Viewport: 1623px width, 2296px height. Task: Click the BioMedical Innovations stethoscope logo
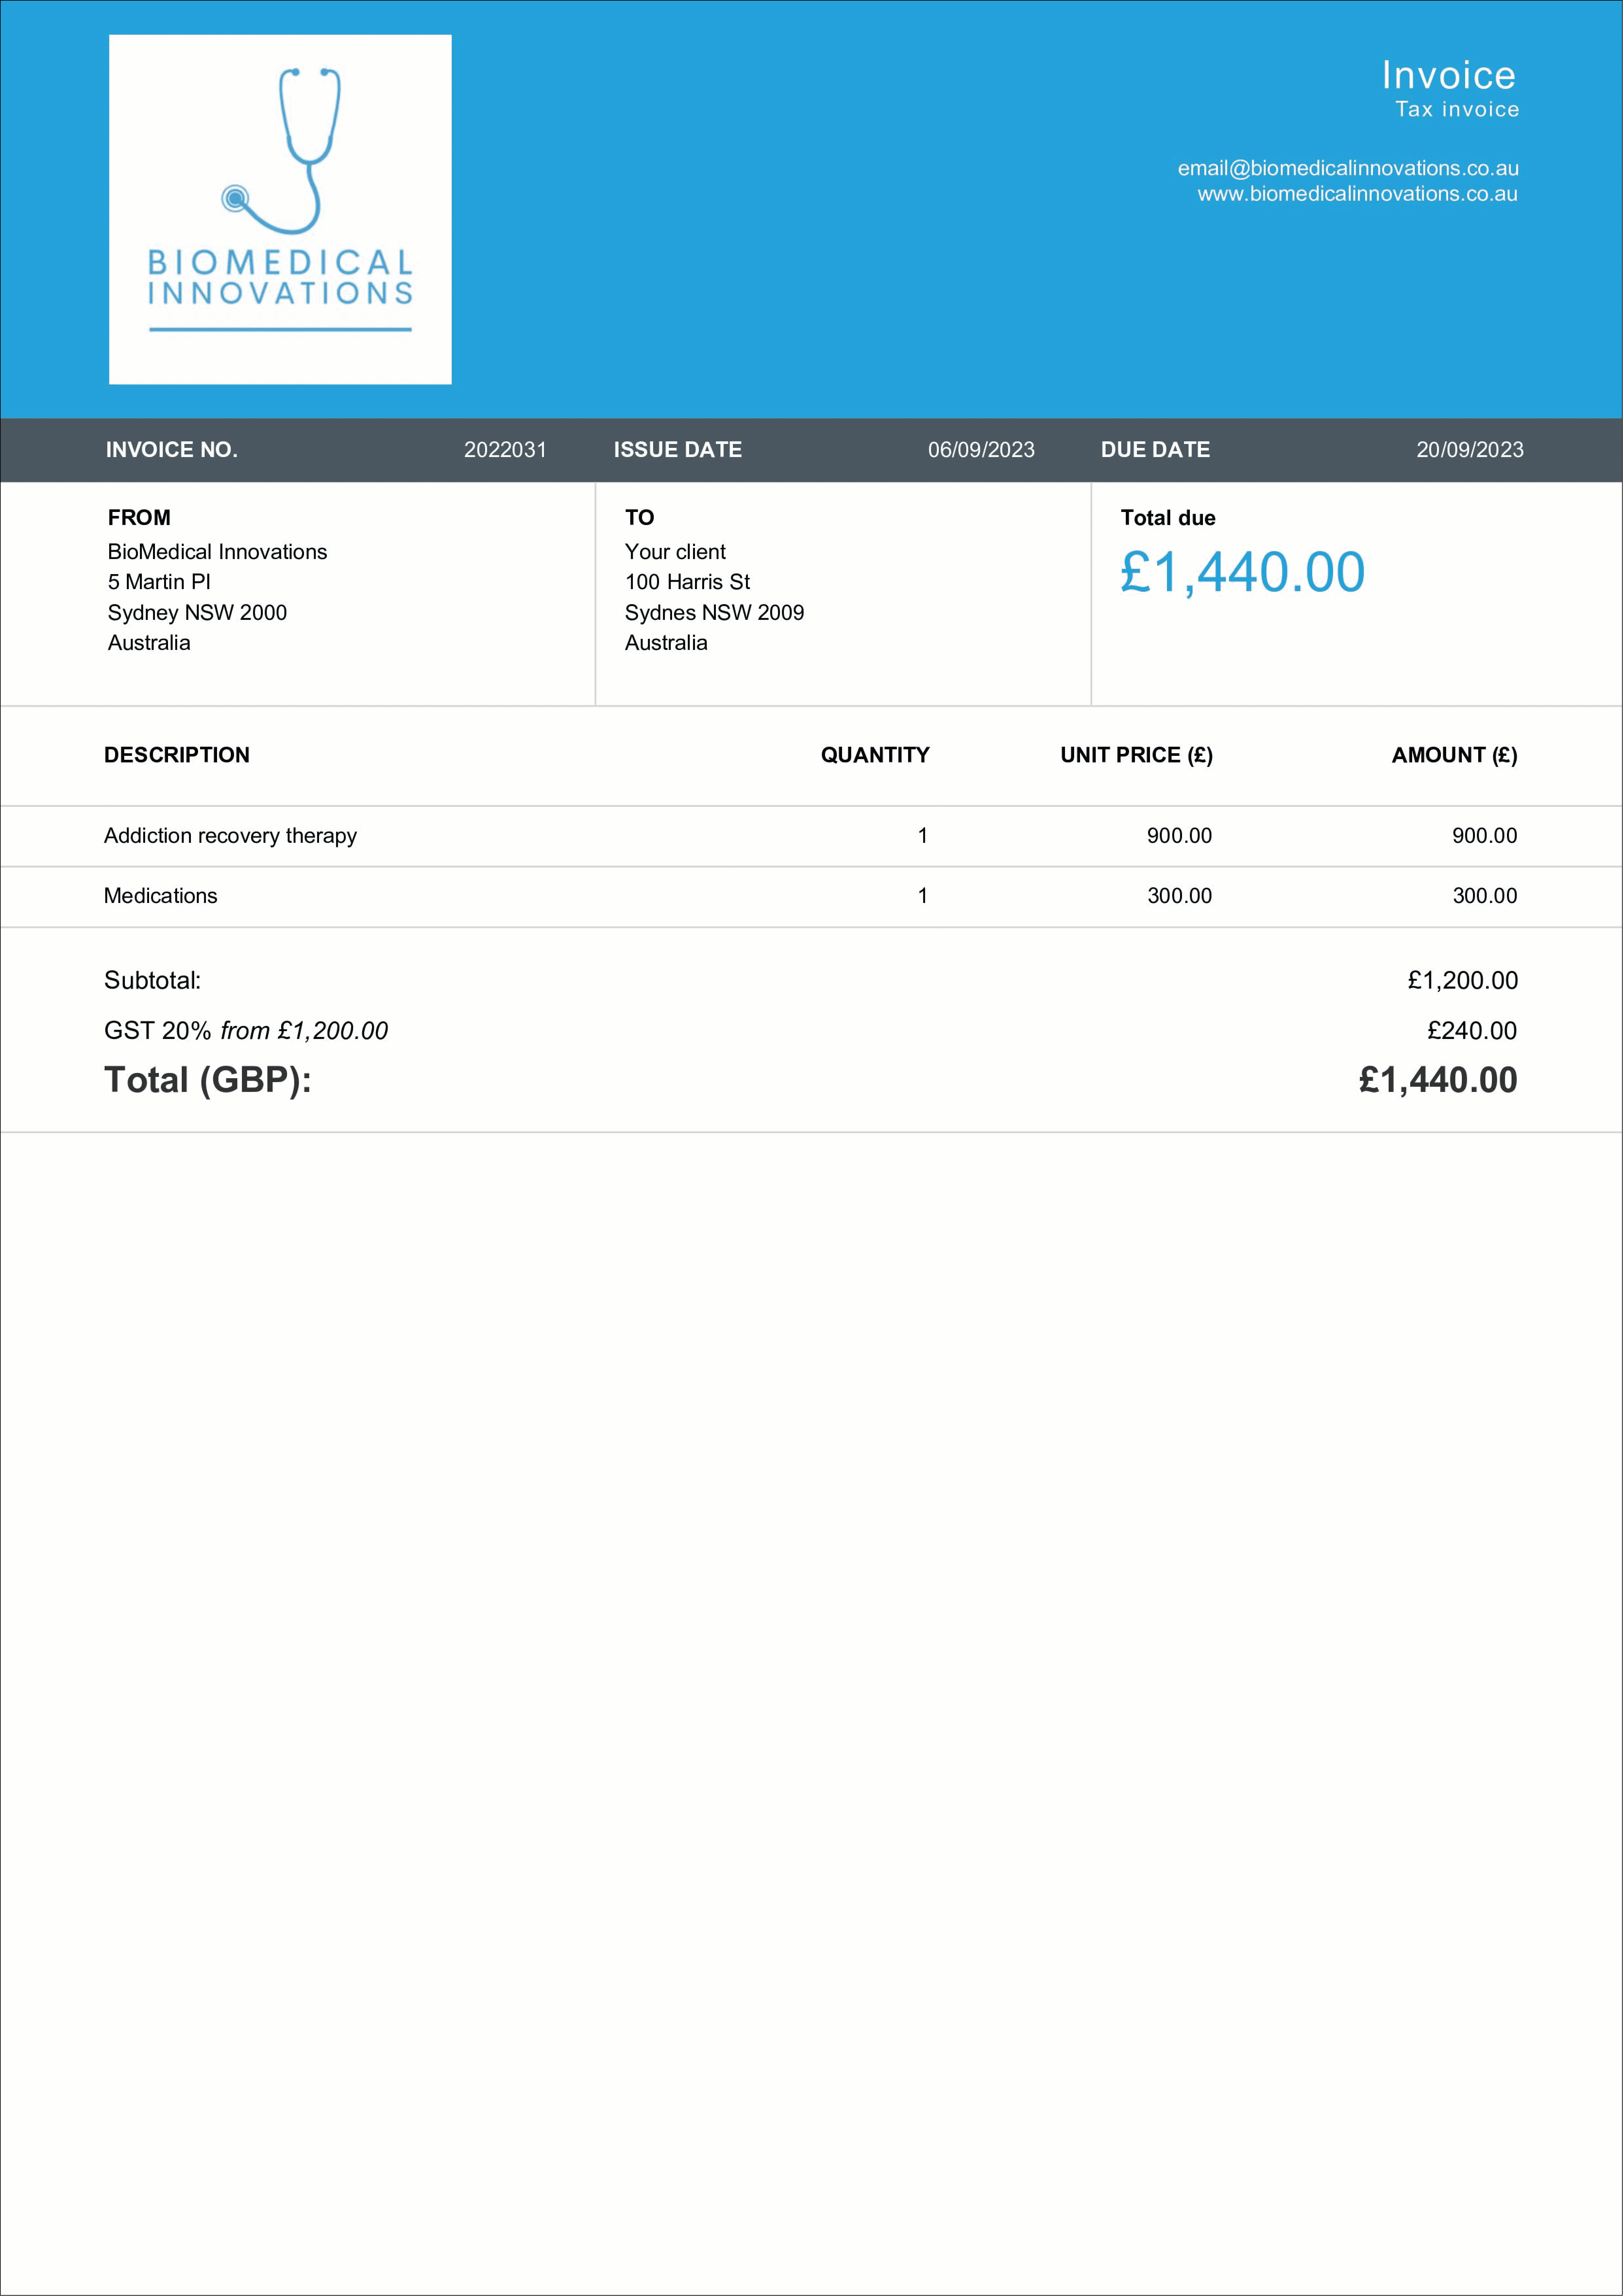pos(280,209)
